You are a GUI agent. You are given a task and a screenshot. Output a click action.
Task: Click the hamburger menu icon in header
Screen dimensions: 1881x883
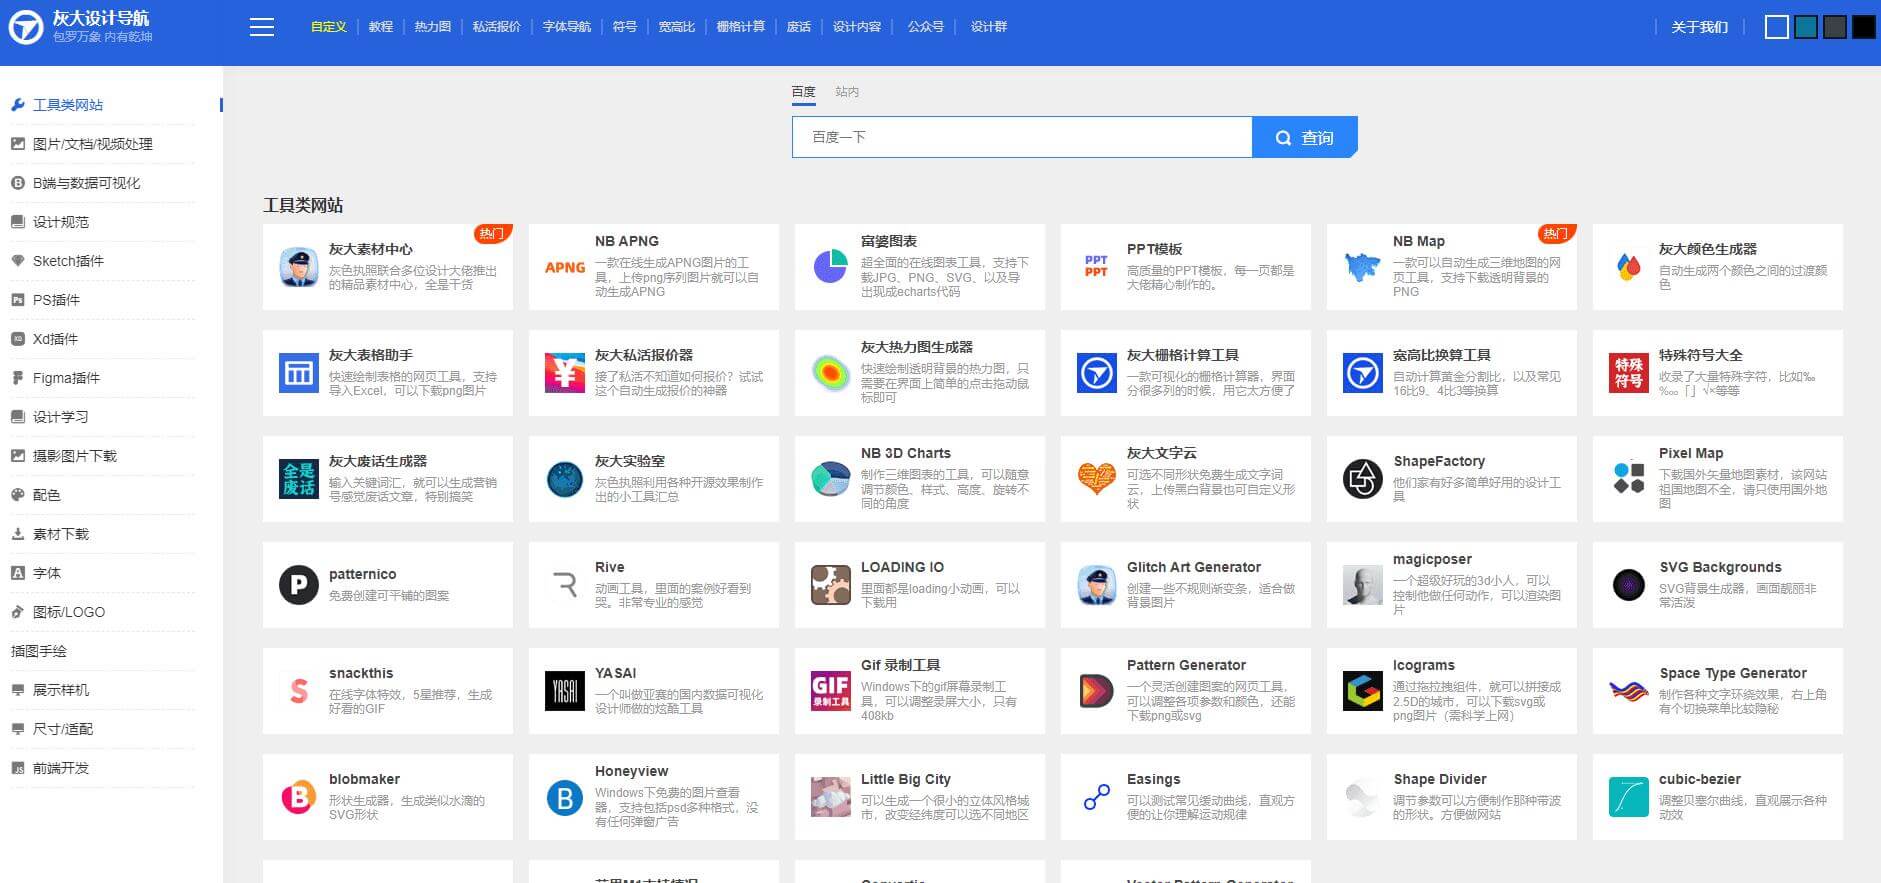(262, 27)
